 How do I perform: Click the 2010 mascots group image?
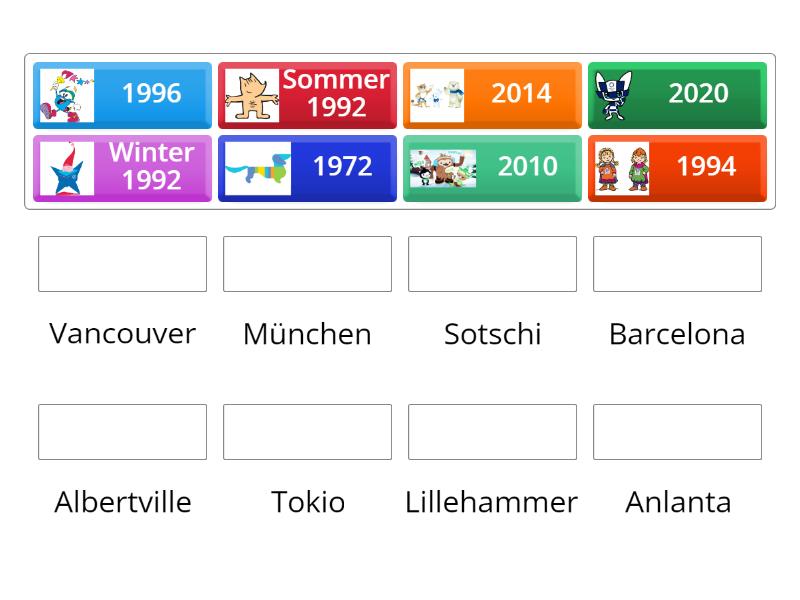point(442,168)
